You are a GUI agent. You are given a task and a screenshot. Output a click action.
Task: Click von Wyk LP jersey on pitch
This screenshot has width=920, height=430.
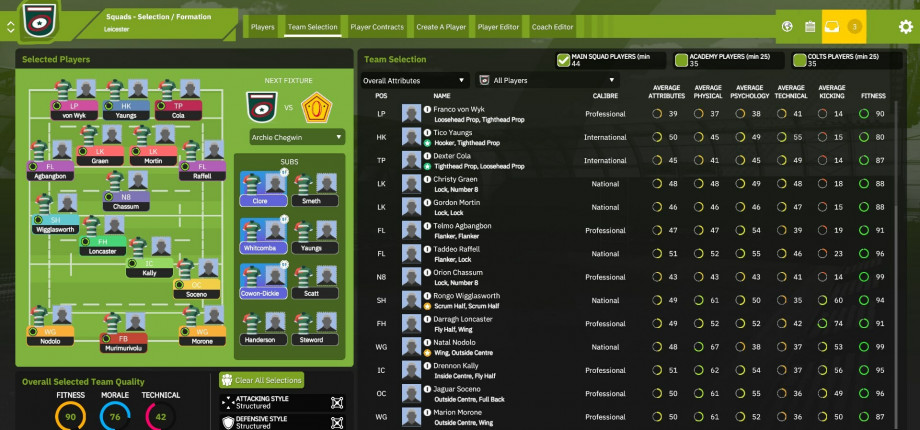63,90
